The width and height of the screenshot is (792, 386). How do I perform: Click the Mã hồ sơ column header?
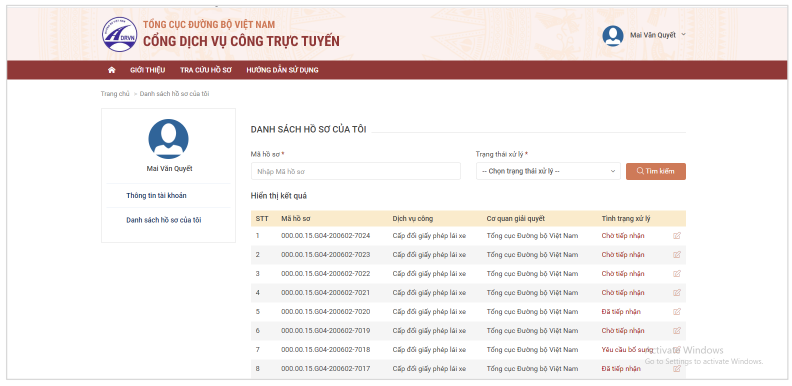click(x=295, y=219)
